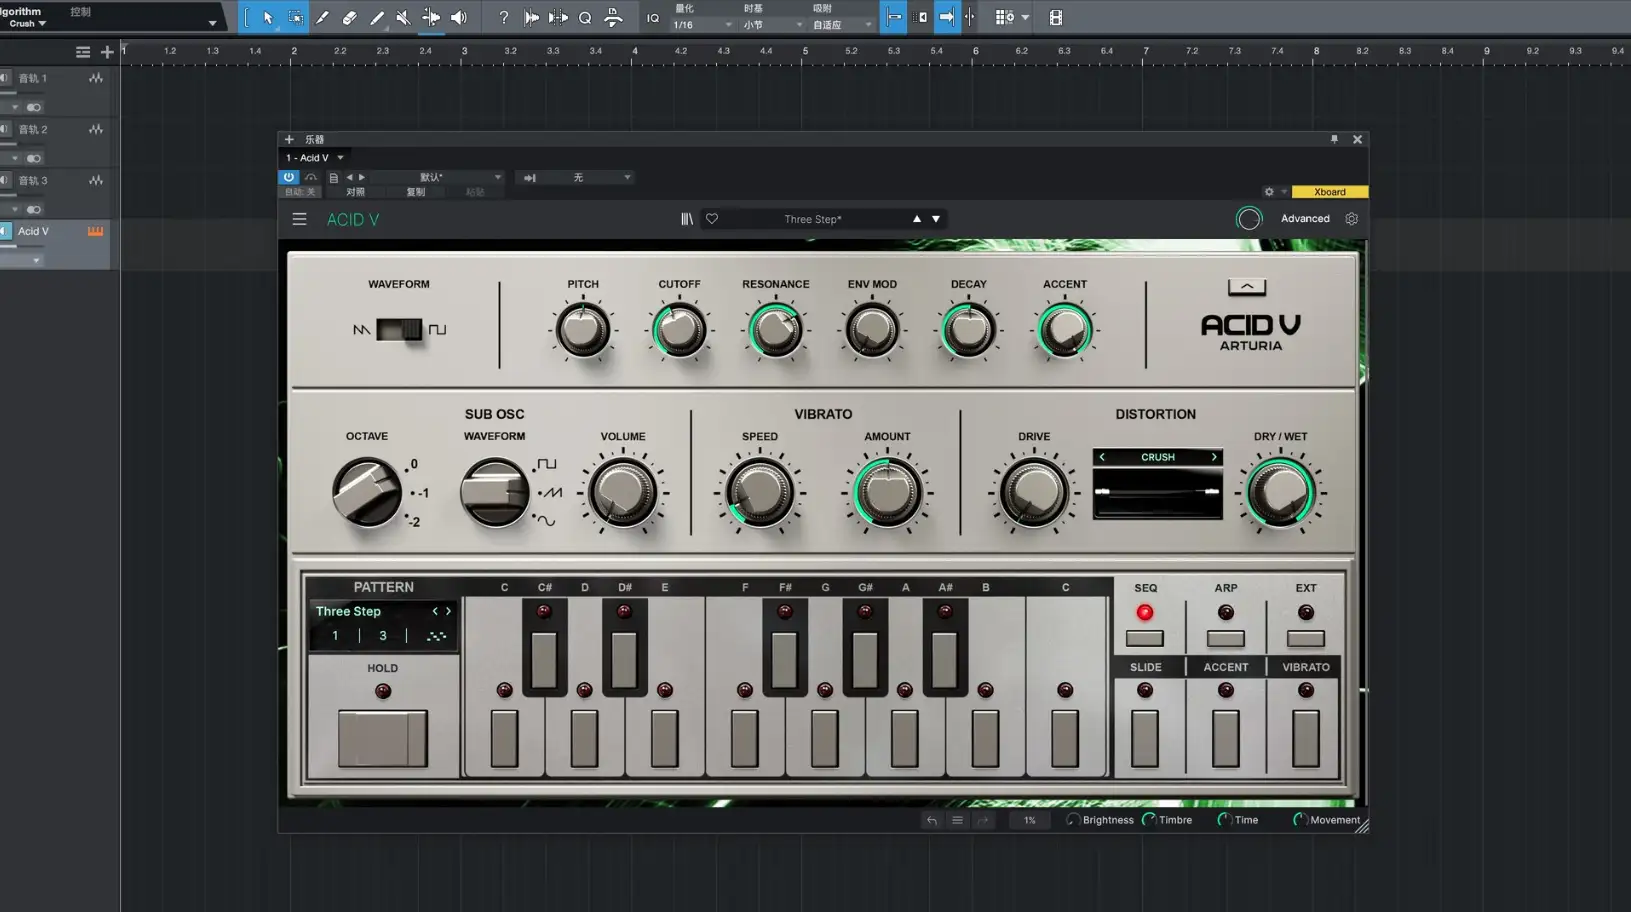The image size is (1631, 912).
Task: Enable the EXT mode button
Action: click(x=1305, y=638)
